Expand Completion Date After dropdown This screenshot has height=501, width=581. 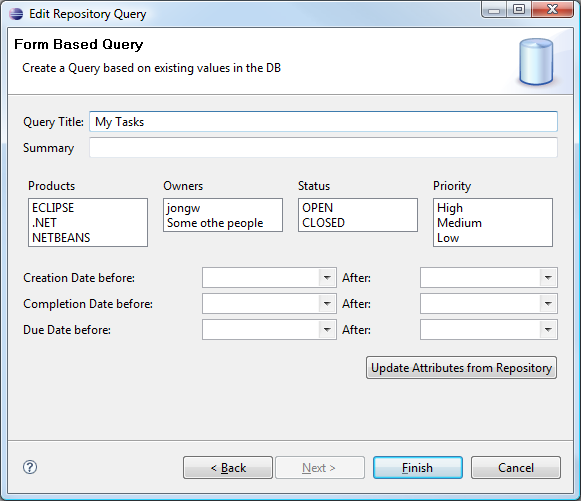point(548,303)
